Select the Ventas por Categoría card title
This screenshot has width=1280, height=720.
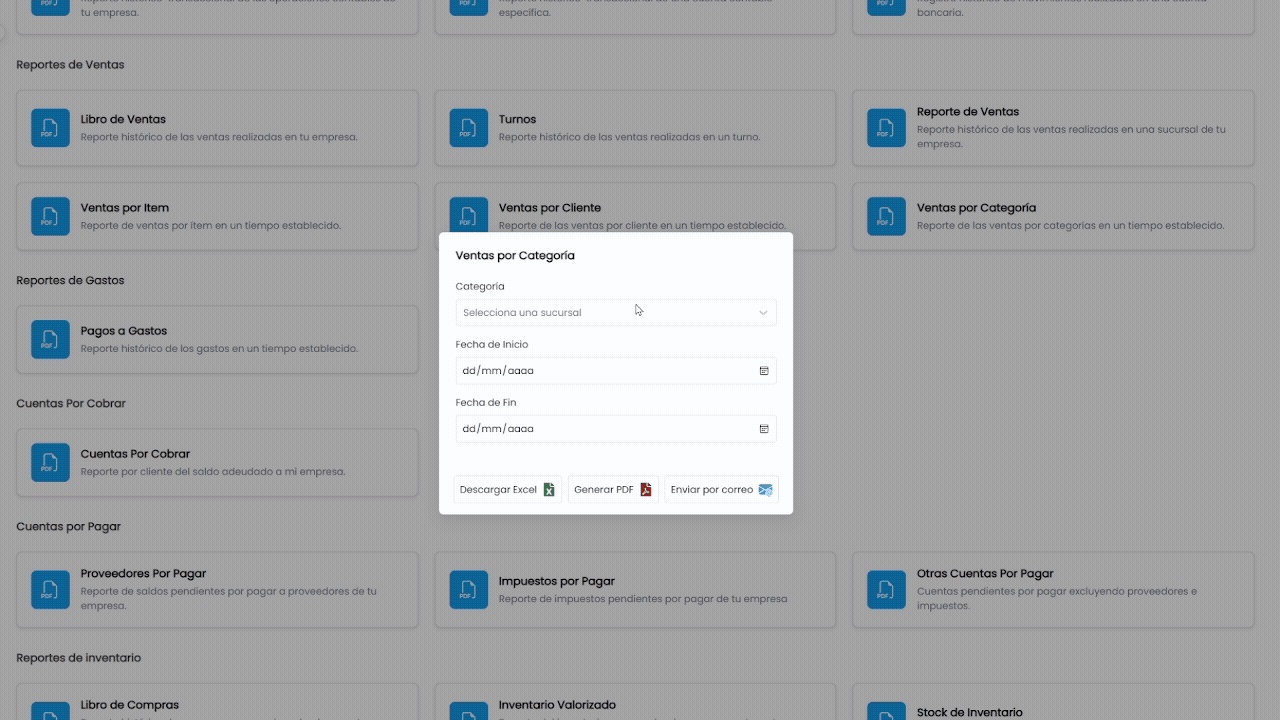(976, 208)
